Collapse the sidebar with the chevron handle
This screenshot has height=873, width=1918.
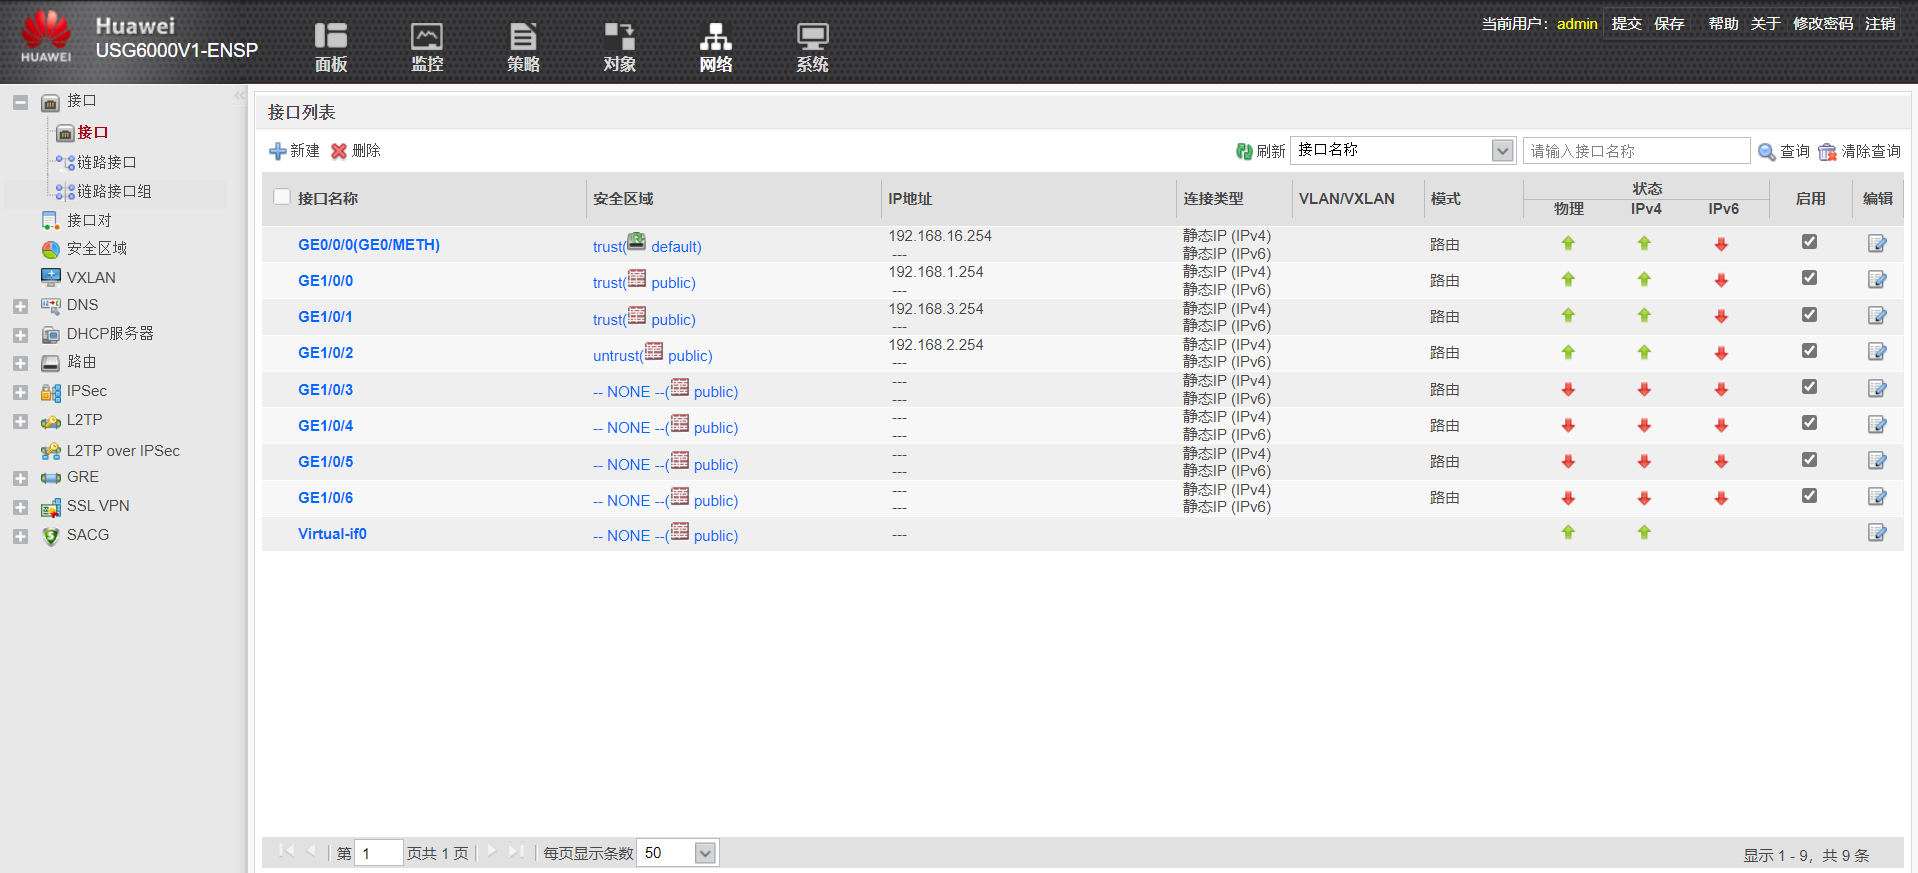[x=240, y=96]
